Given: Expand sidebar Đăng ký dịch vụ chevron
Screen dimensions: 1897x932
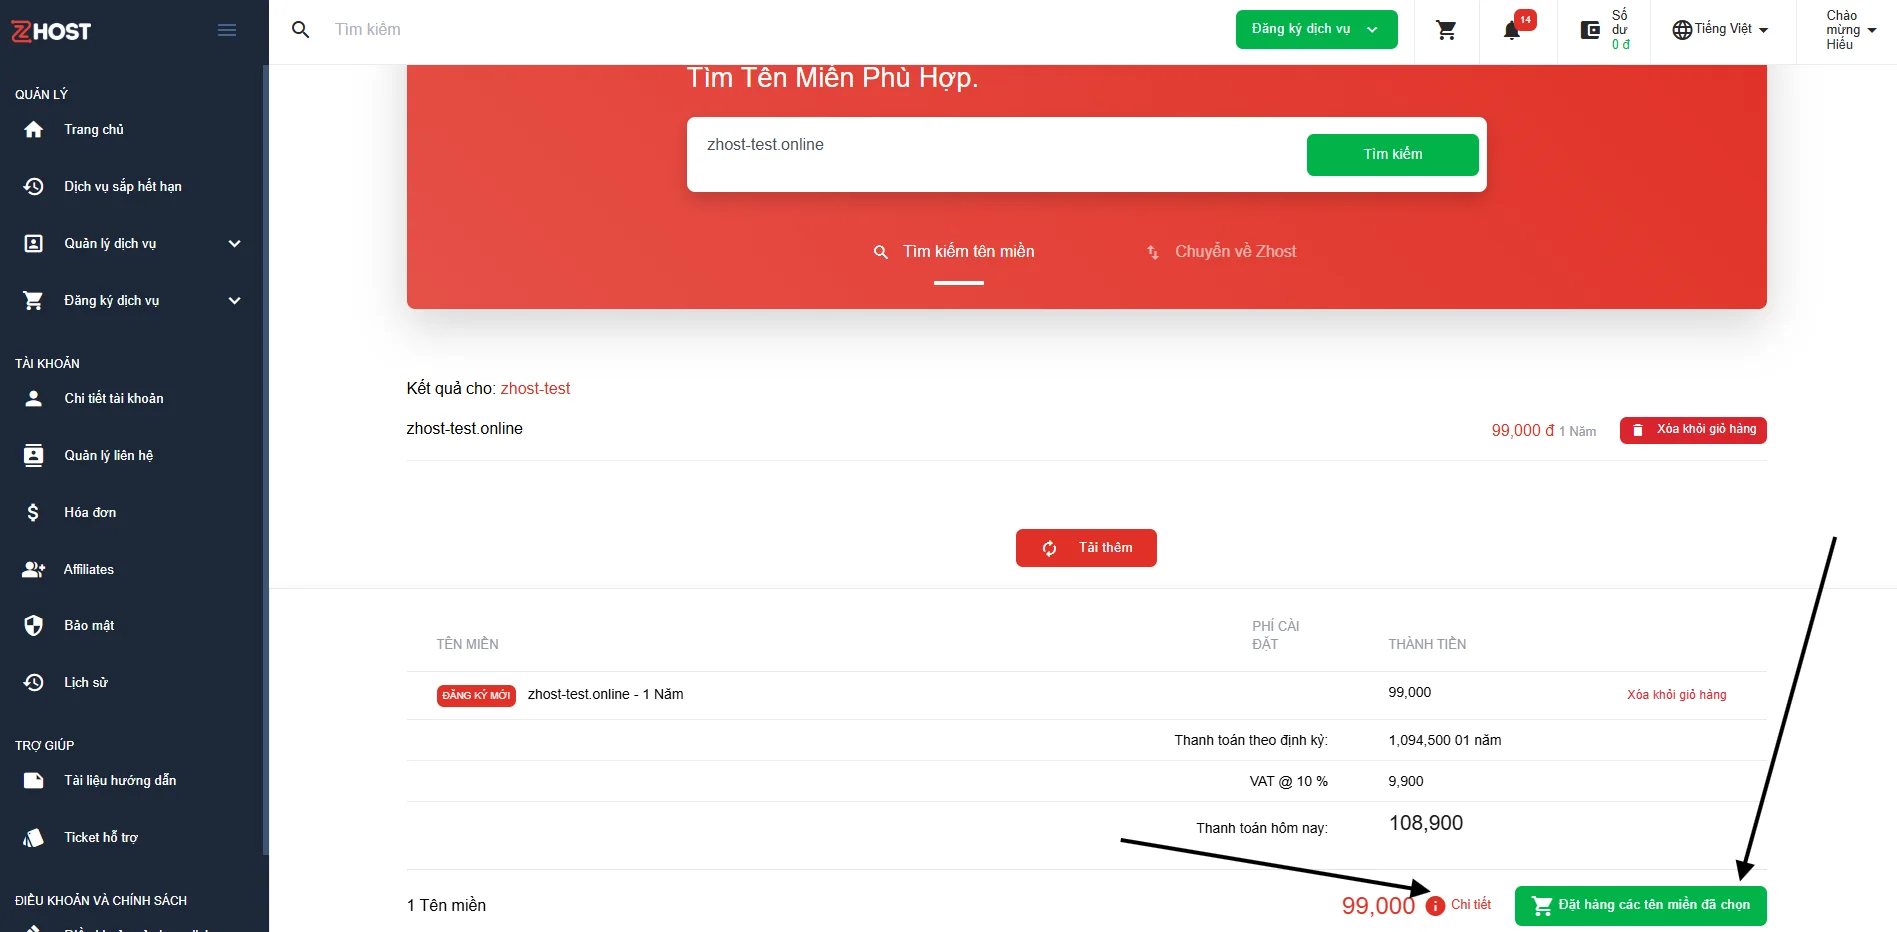Looking at the screenshot, I should click(x=234, y=301).
